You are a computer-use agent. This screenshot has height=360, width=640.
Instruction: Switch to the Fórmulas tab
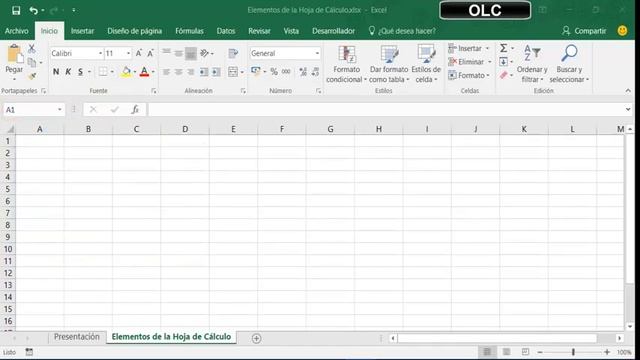tap(189, 31)
